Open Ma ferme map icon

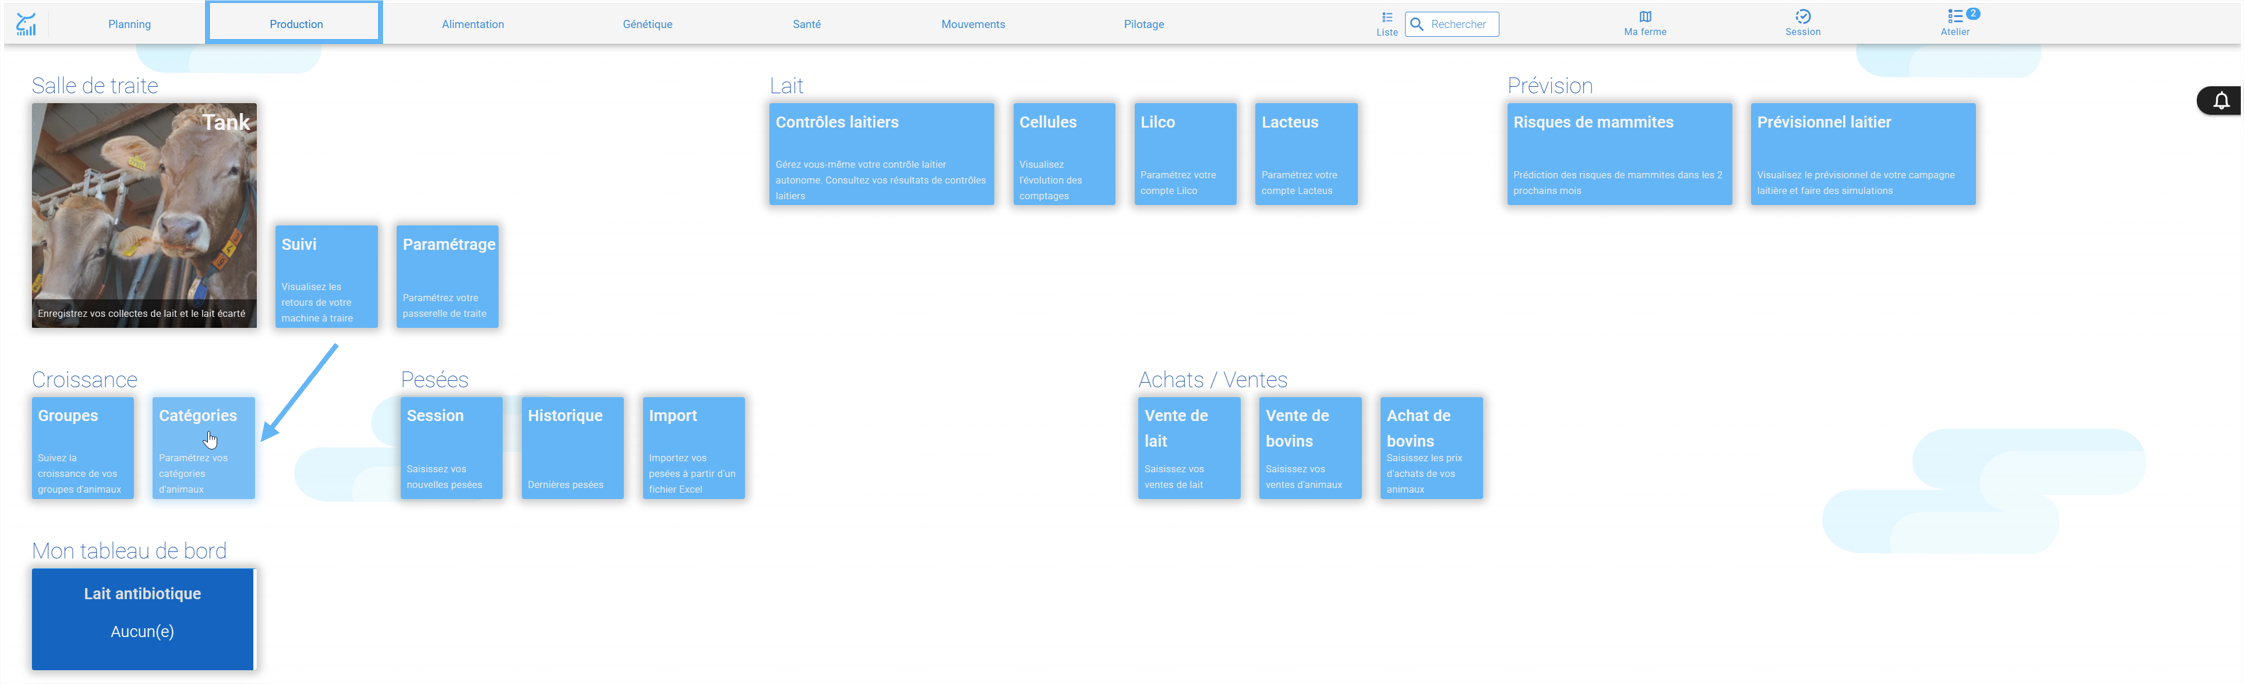pyautogui.click(x=1645, y=24)
